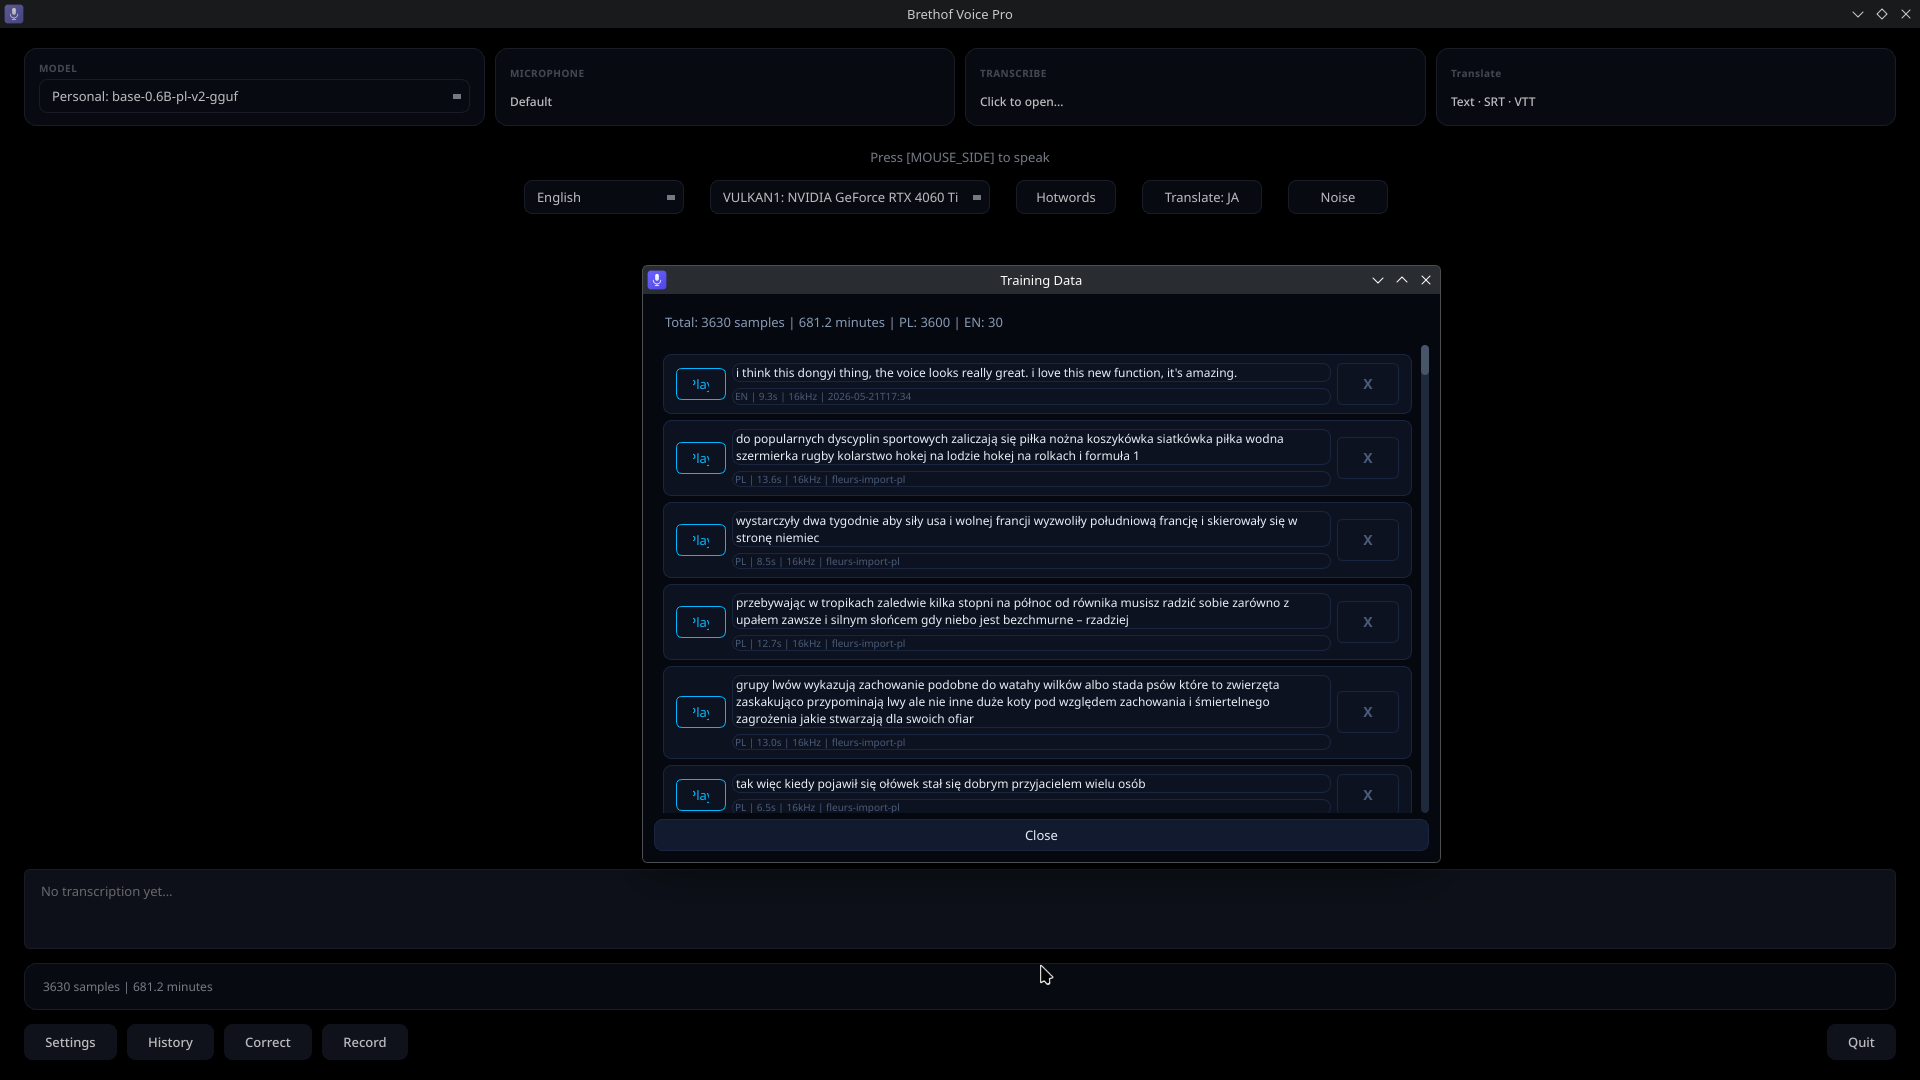Close the Brethof Voice Pro main window
Image resolution: width=1920 pixels, height=1080 pixels.
click(x=1905, y=14)
